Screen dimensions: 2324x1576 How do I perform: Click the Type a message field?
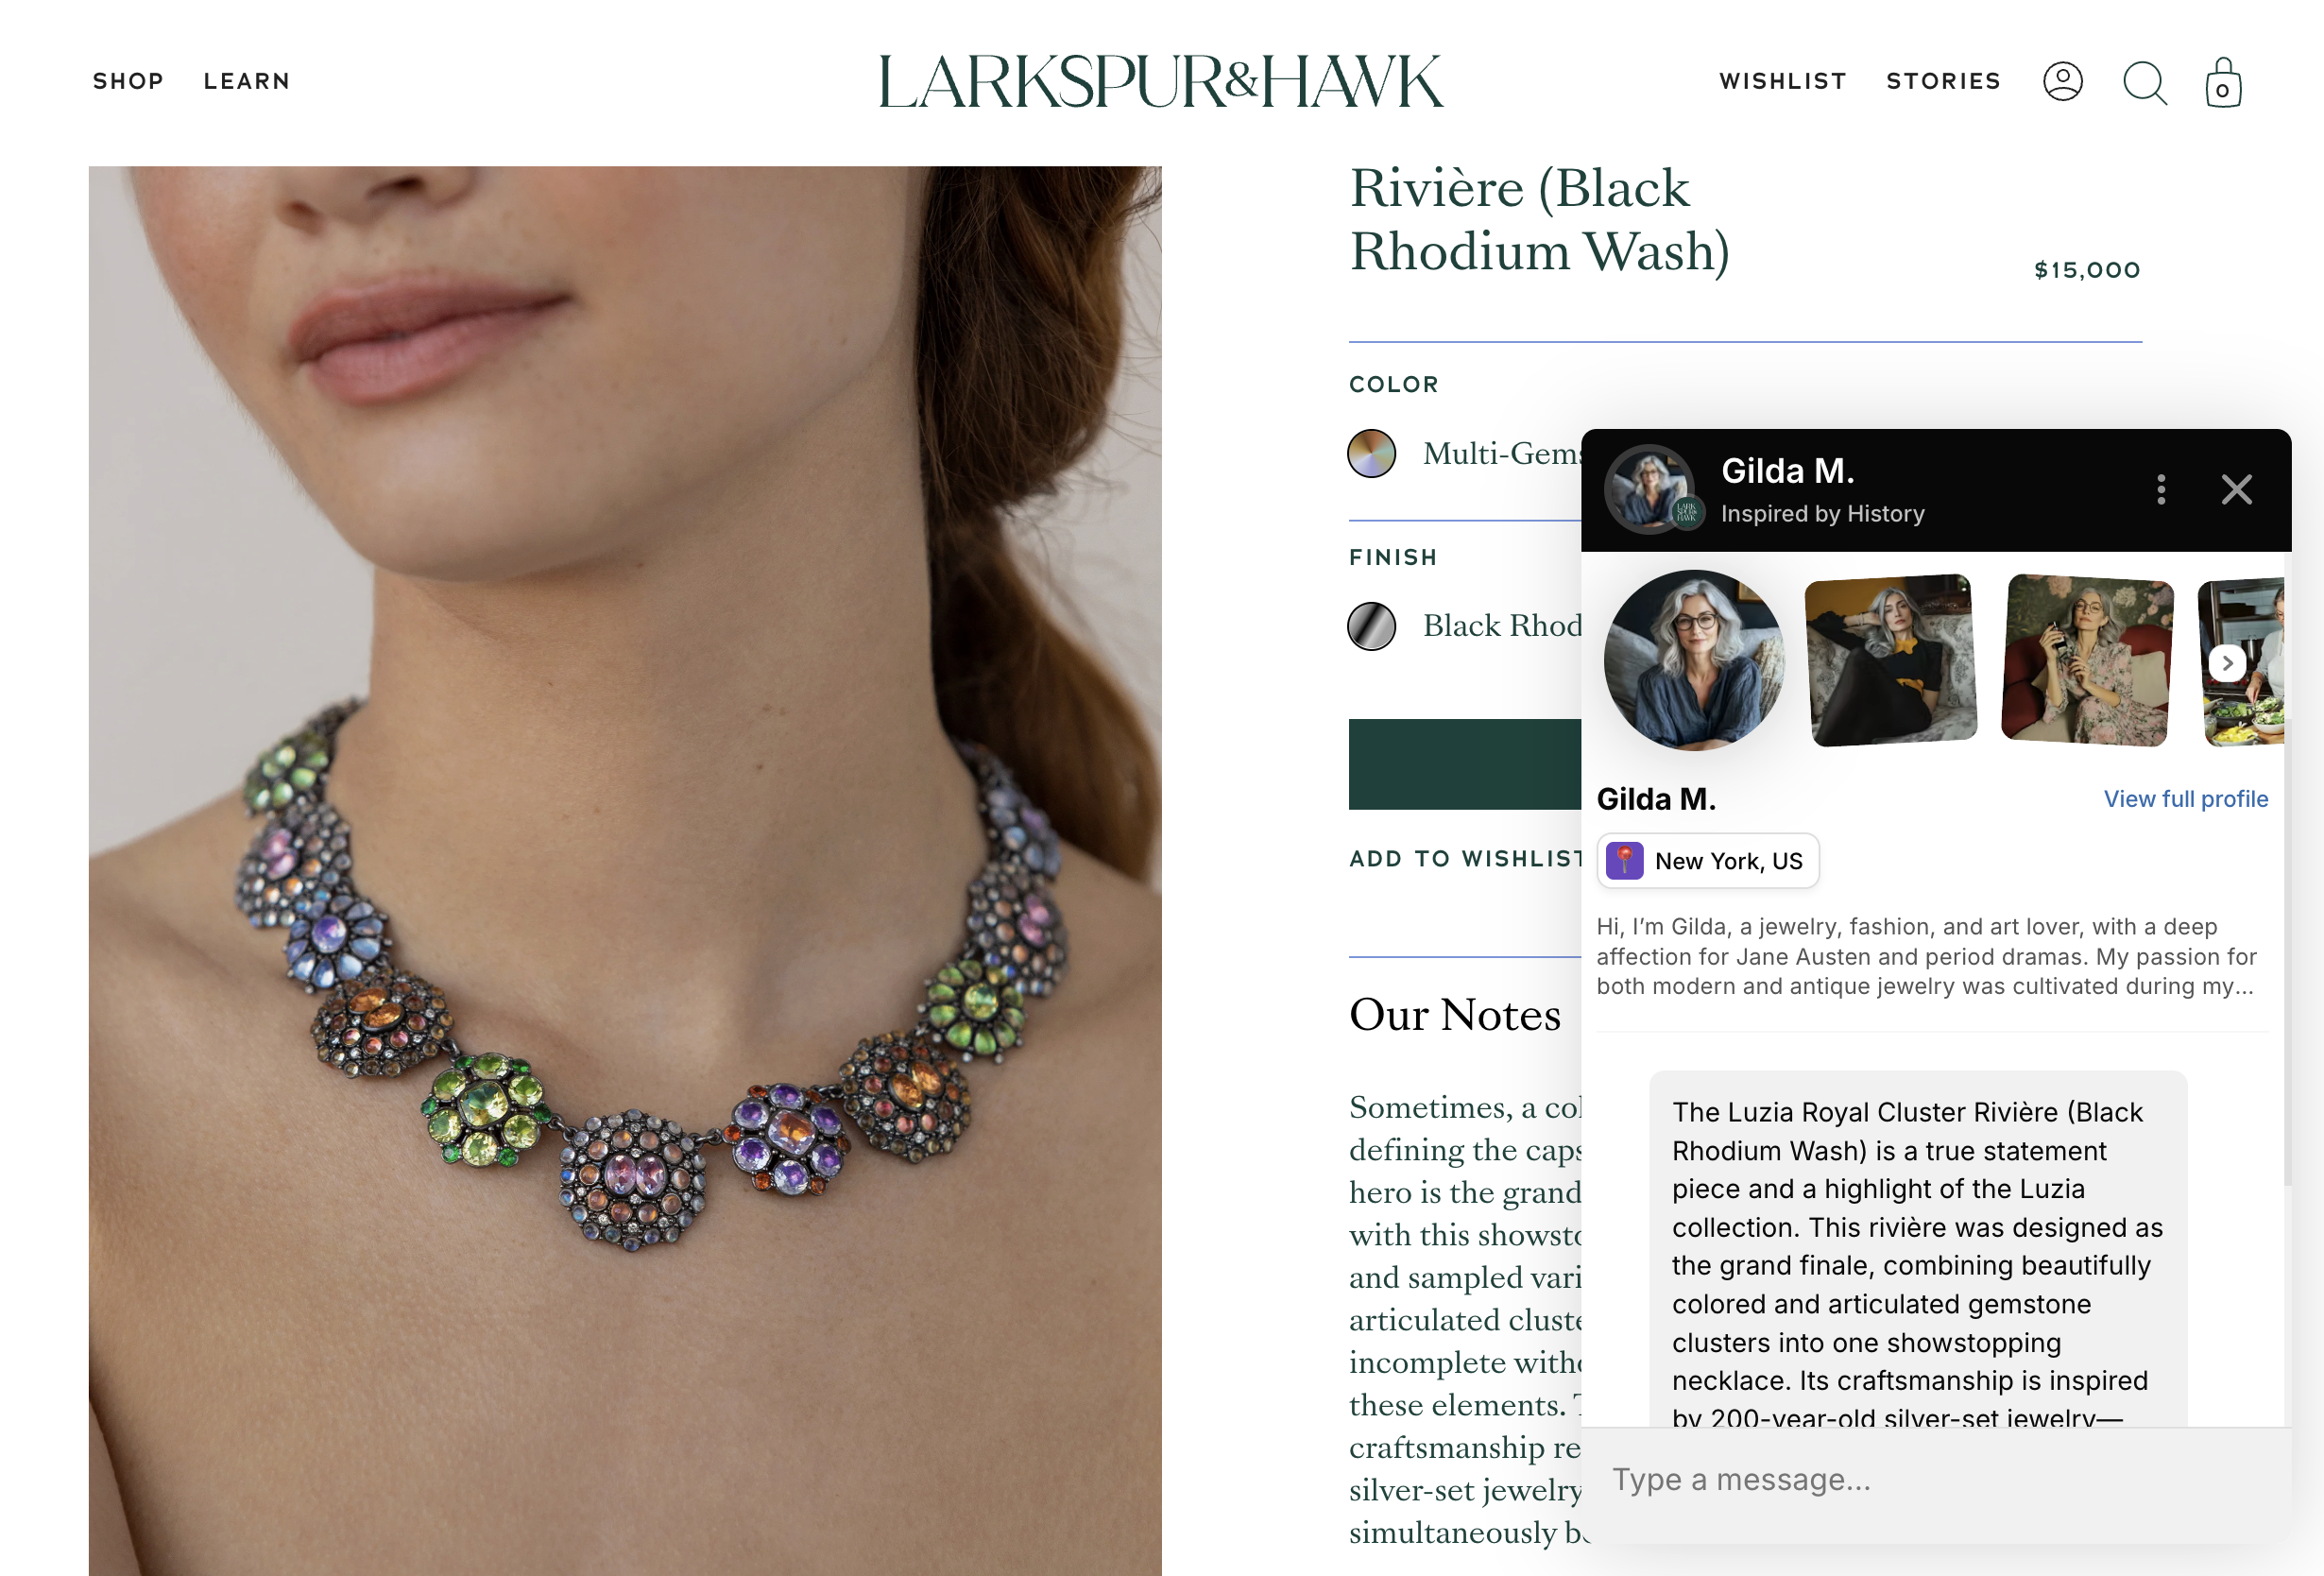[1936, 1479]
